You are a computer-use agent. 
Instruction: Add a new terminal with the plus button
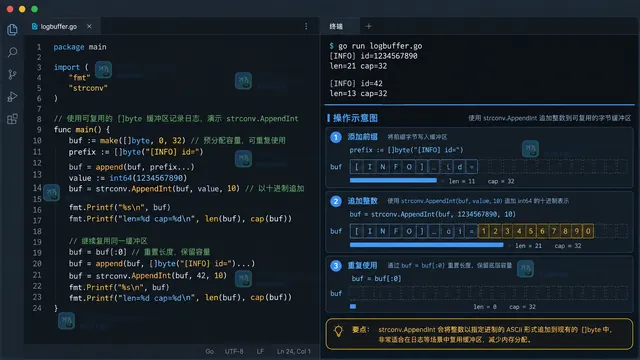[369, 26]
